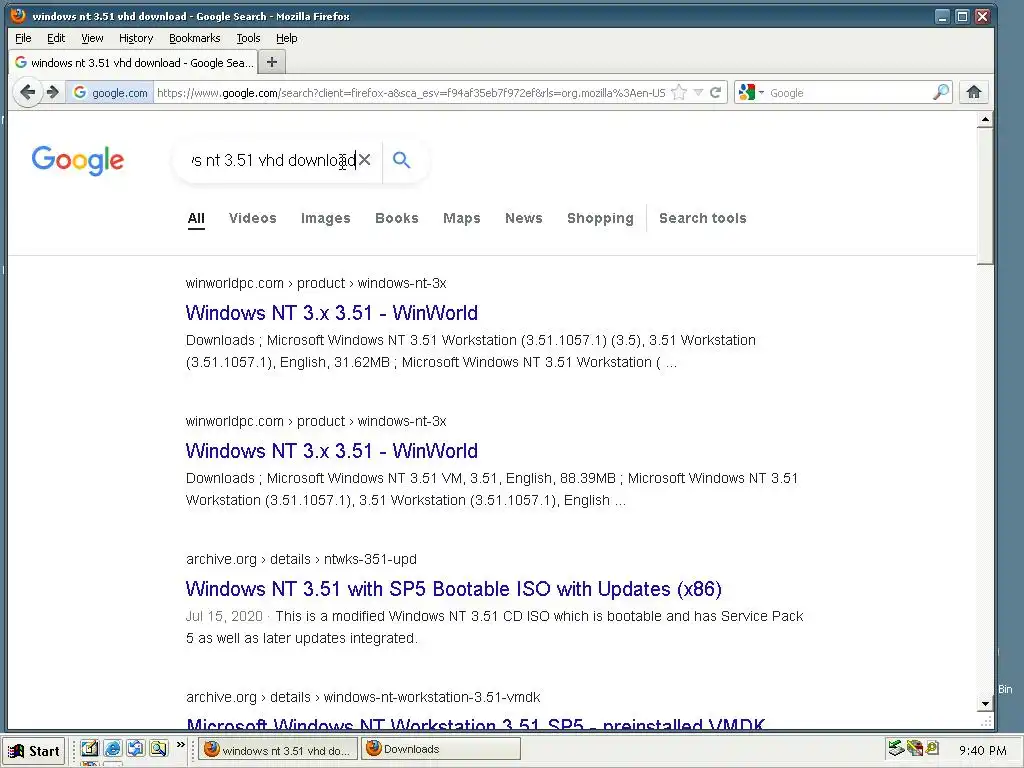This screenshot has height=768, width=1024.
Task: Switch to Images results
Action: [x=326, y=218]
